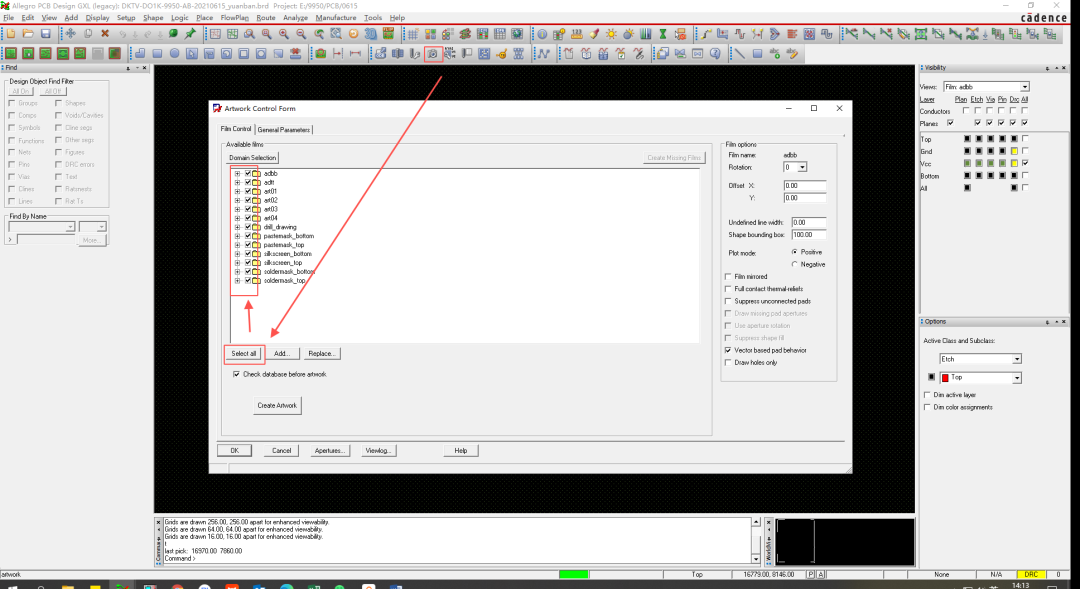Uncheck Check database before artwork

(x=236, y=374)
